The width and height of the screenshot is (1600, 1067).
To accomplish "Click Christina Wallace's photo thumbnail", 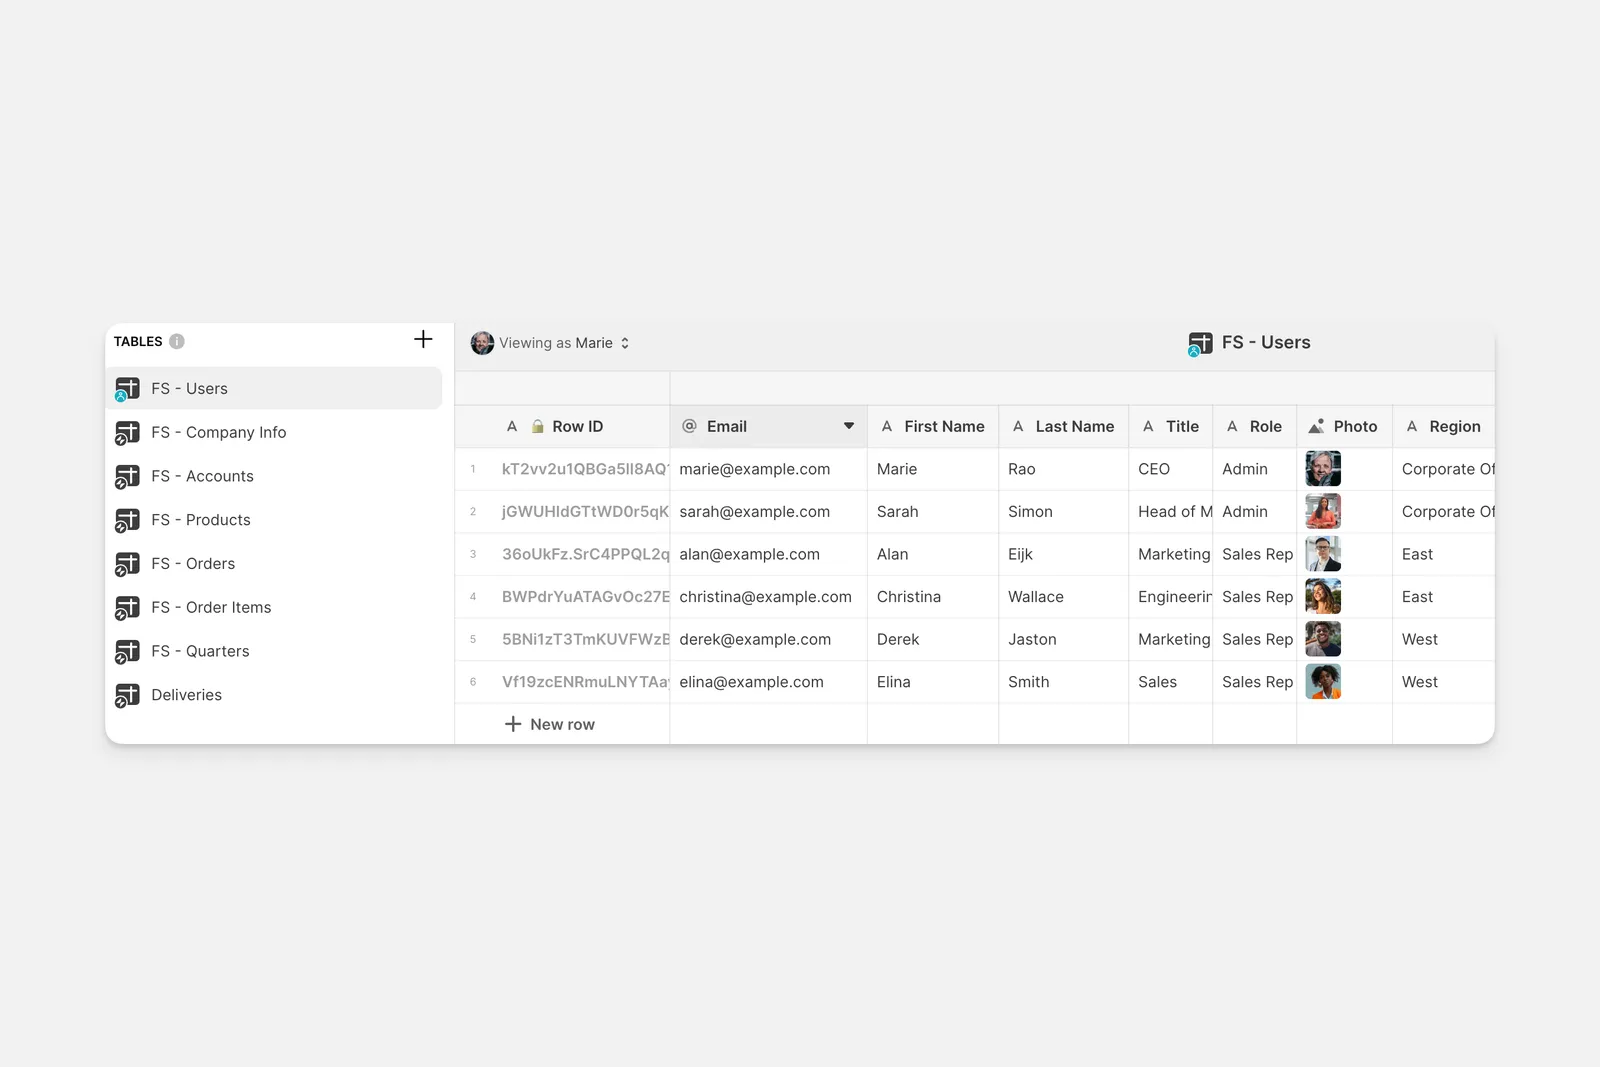I will [x=1323, y=597].
